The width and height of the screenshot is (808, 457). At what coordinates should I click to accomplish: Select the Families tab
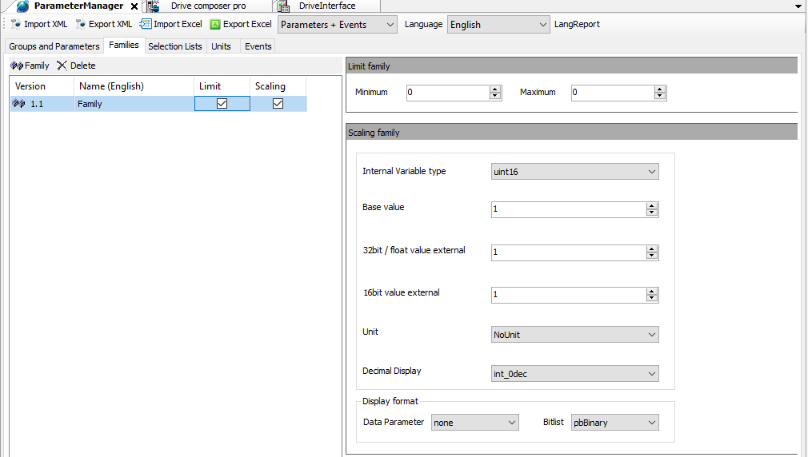(x=124, y=45)
